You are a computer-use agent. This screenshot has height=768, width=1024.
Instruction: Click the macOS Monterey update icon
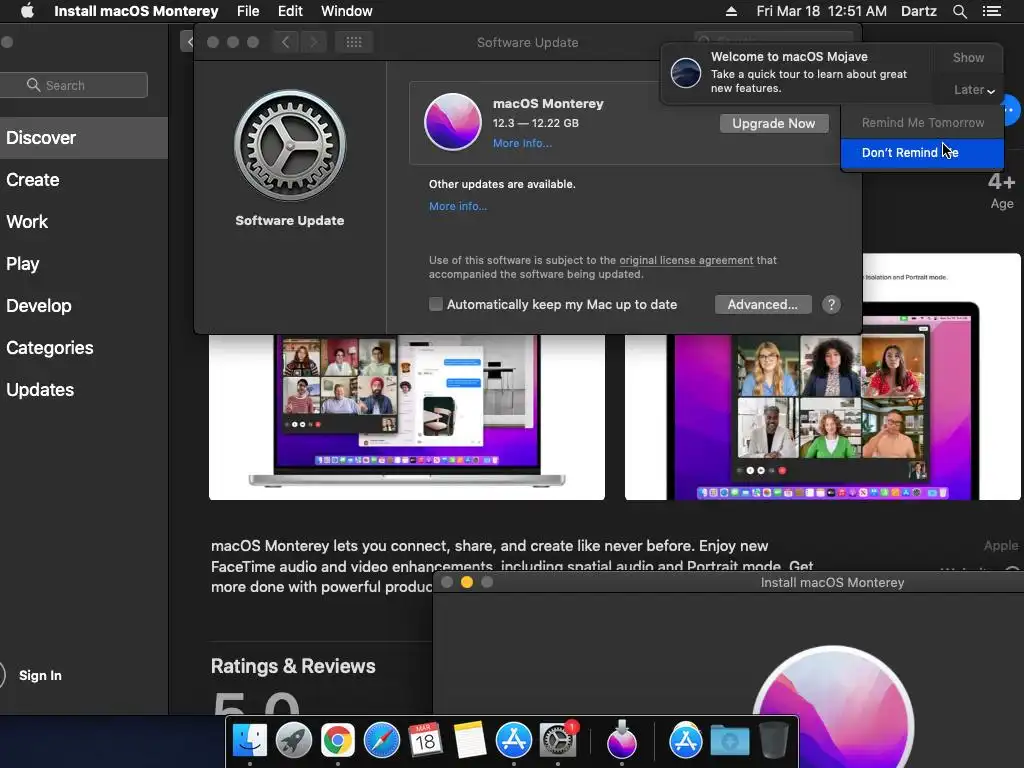pyautogui.click(x=453, y=121)
